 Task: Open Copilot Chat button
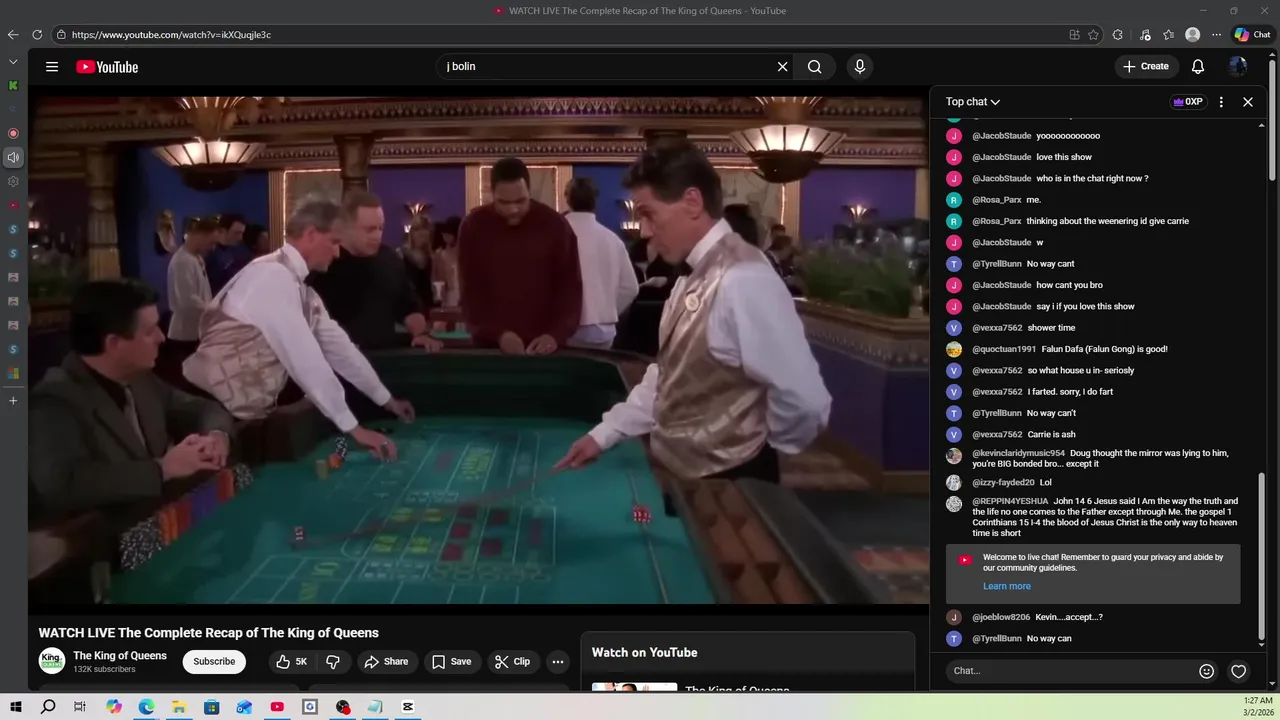click(1252, 35)
